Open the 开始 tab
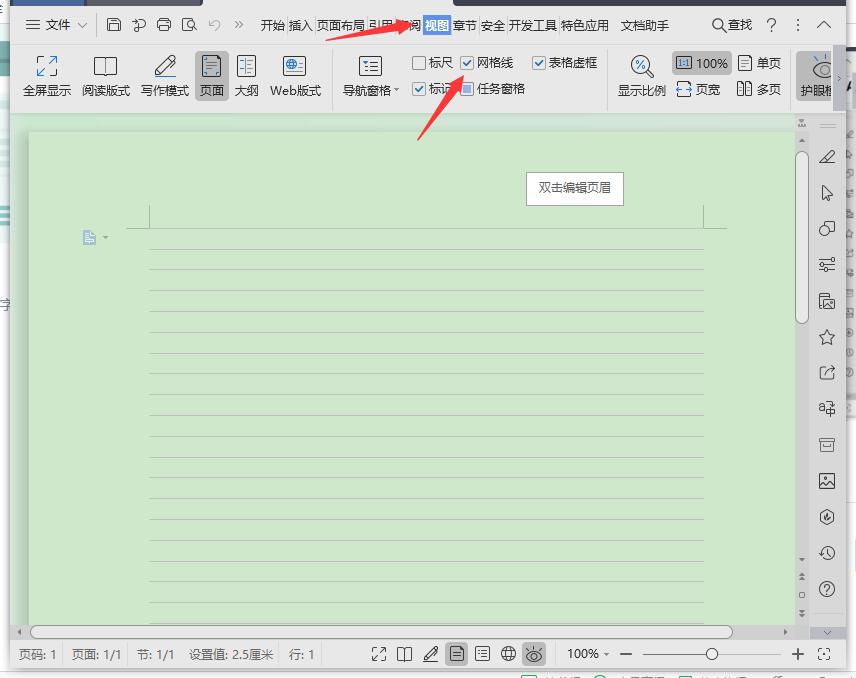The height and width of the screenshot is (678, 856). 272,26
